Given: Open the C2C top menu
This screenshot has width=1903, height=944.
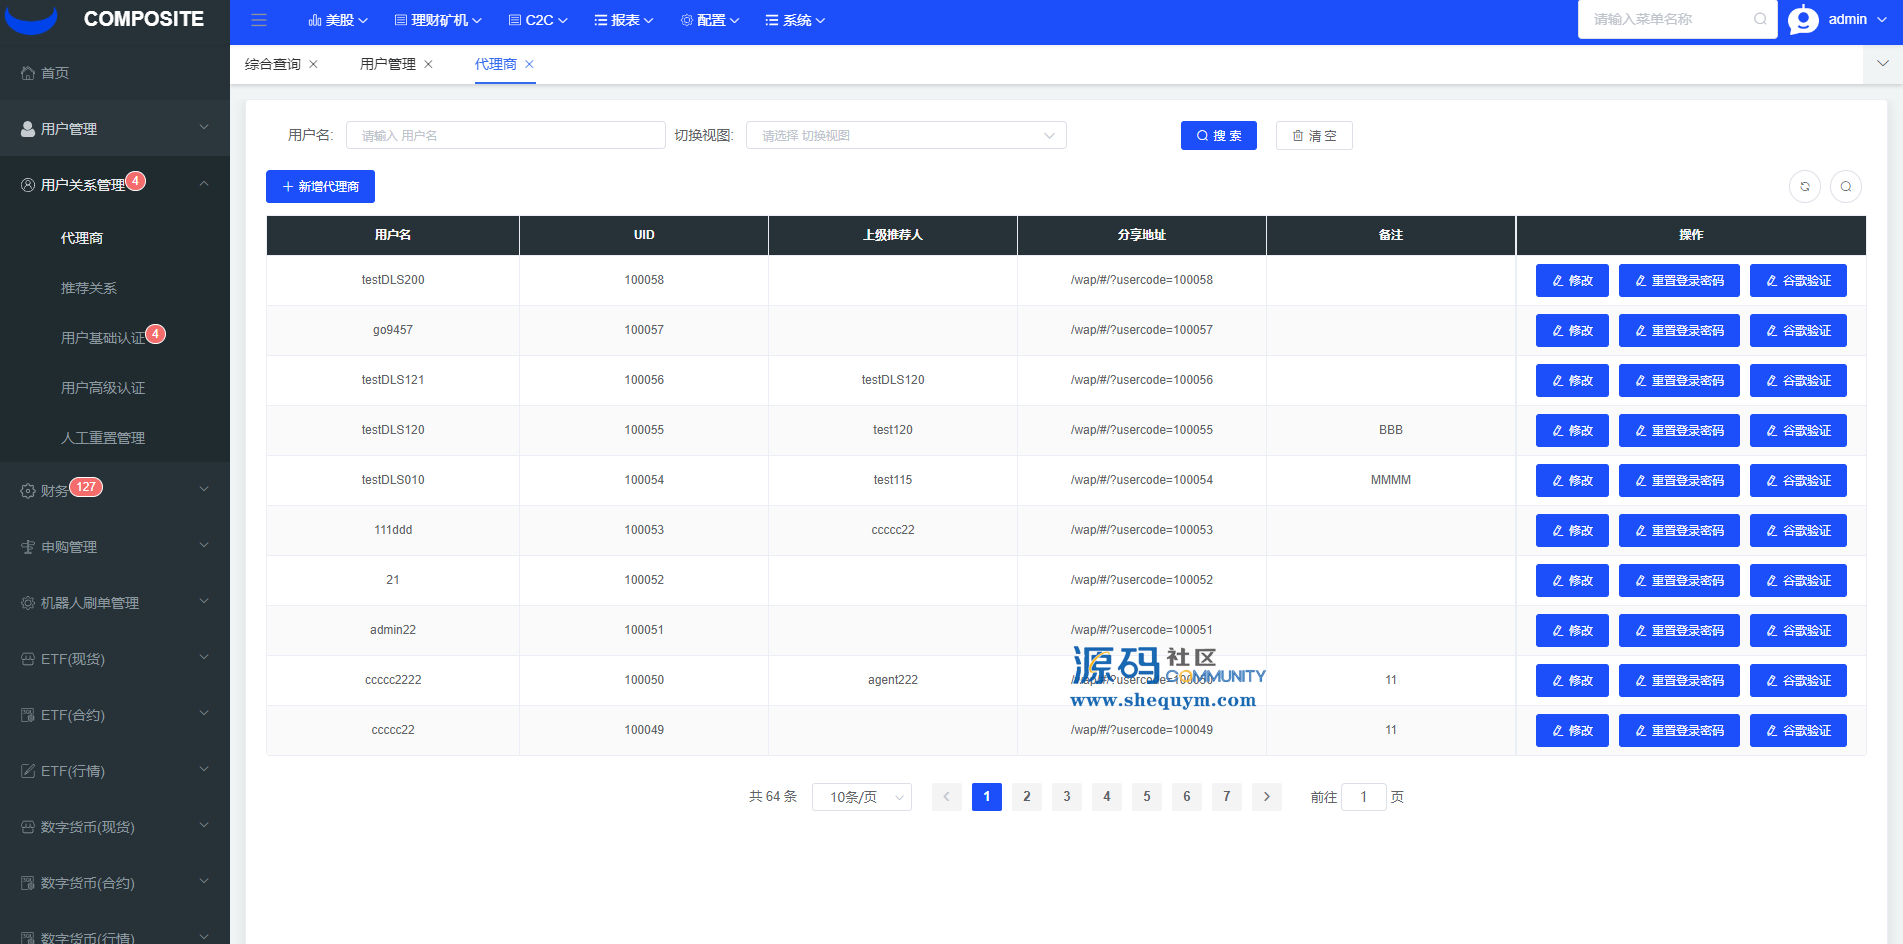Looking at the screenshot, I should click(x=538, y=20).
